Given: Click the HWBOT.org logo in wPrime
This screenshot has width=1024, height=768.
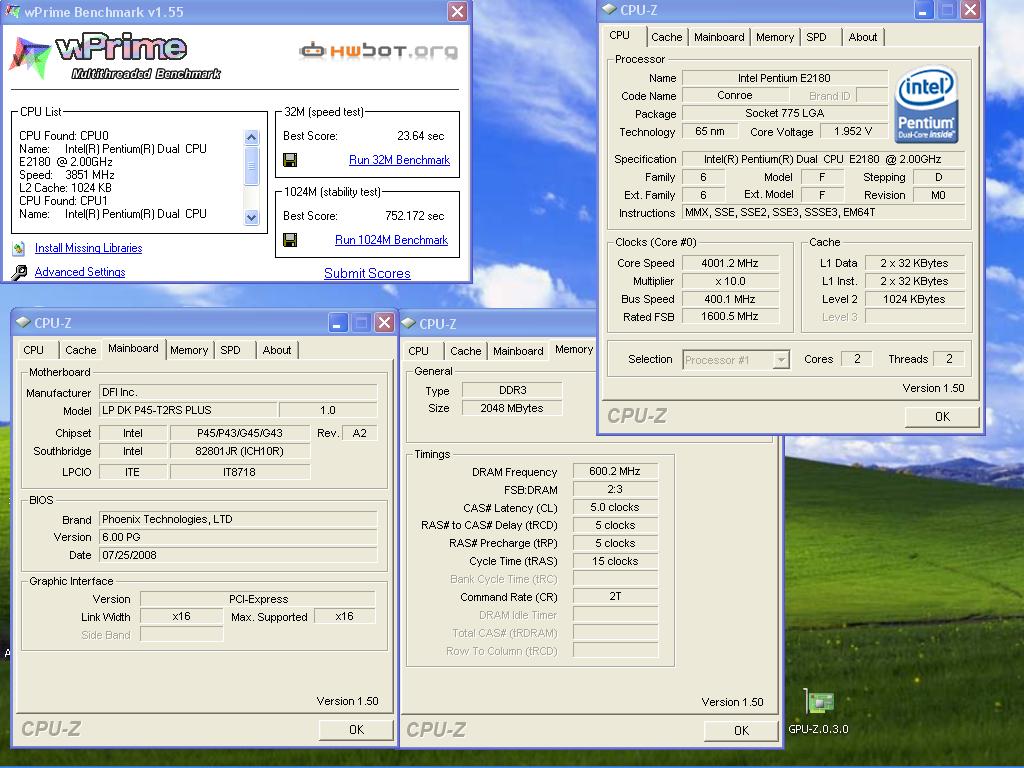Looking at the screenshot, I should 379,50.
